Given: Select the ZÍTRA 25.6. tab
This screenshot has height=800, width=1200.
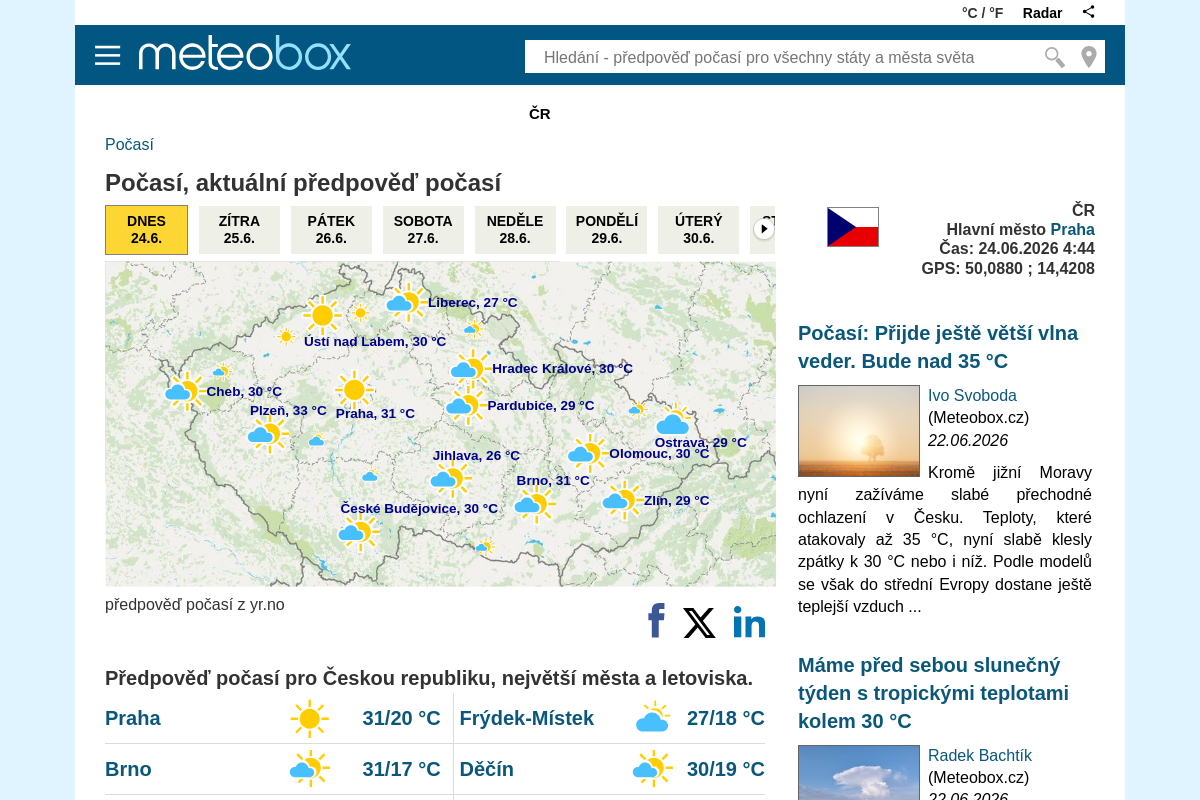Looking at the screenshot, I should pos(239,230).
